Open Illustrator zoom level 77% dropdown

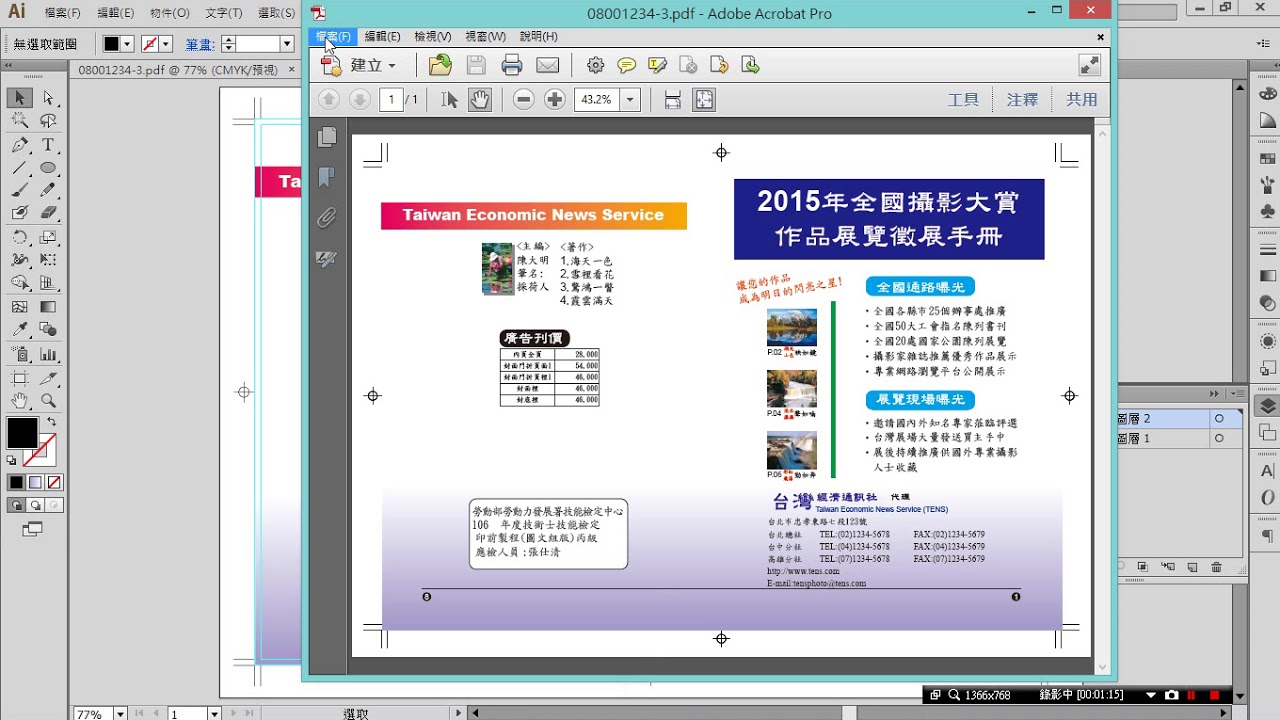point(120,714)
